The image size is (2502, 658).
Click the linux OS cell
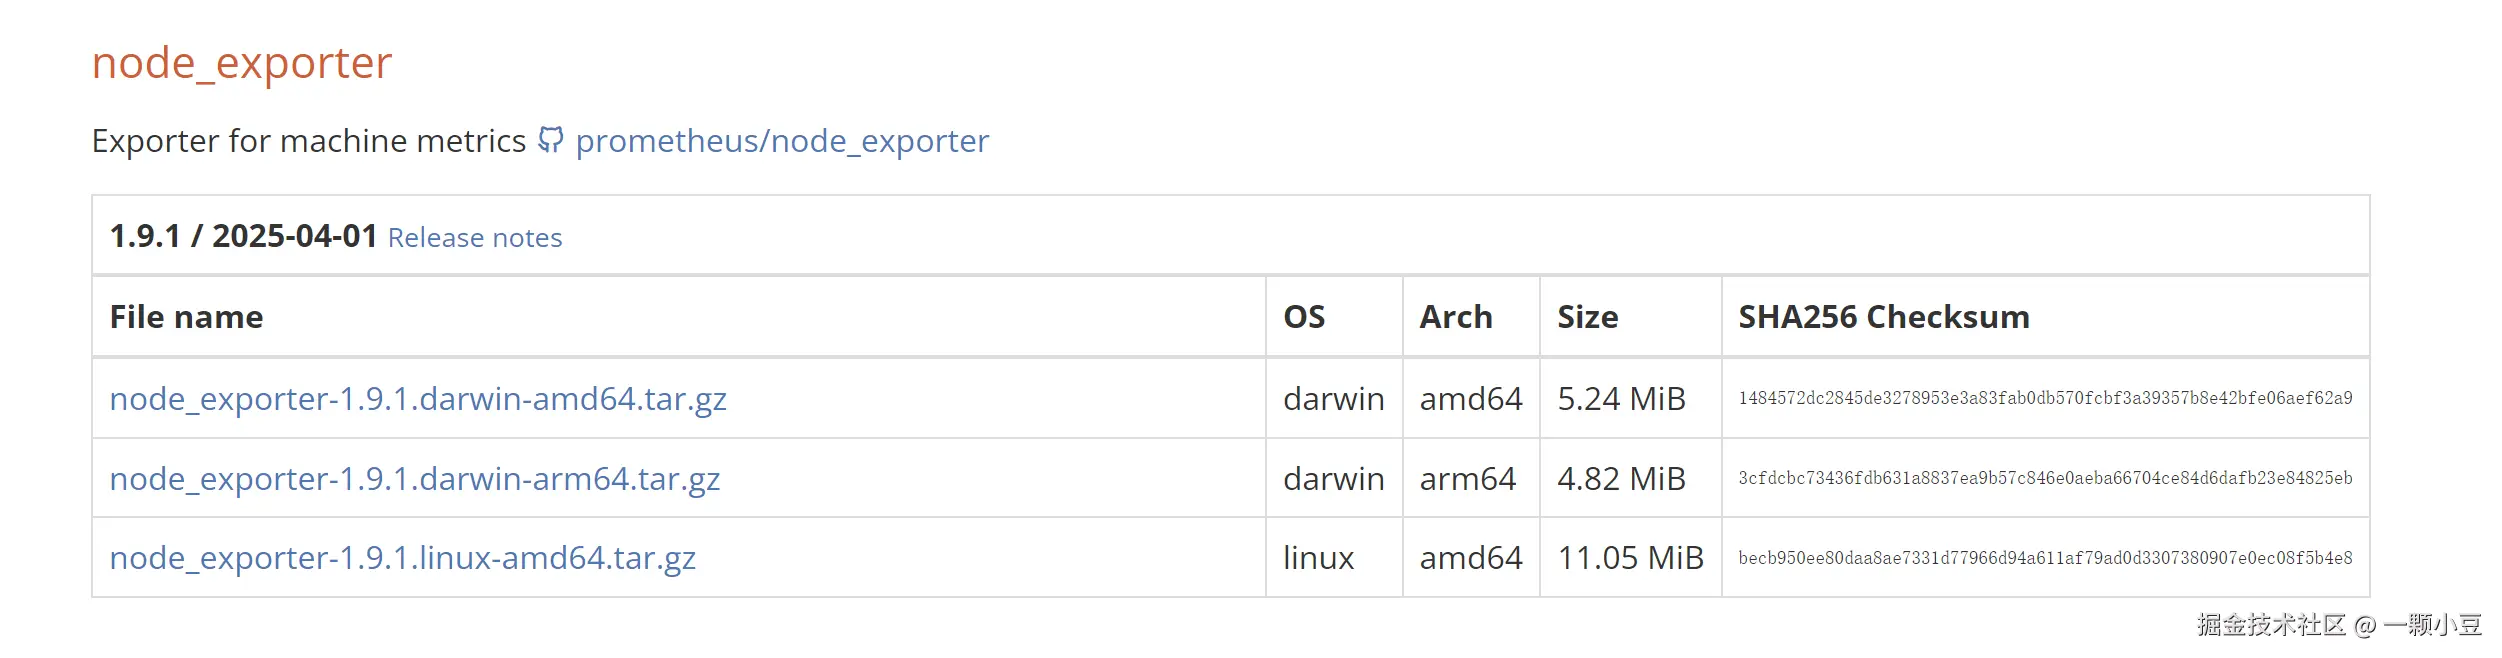pos(1318,558)
